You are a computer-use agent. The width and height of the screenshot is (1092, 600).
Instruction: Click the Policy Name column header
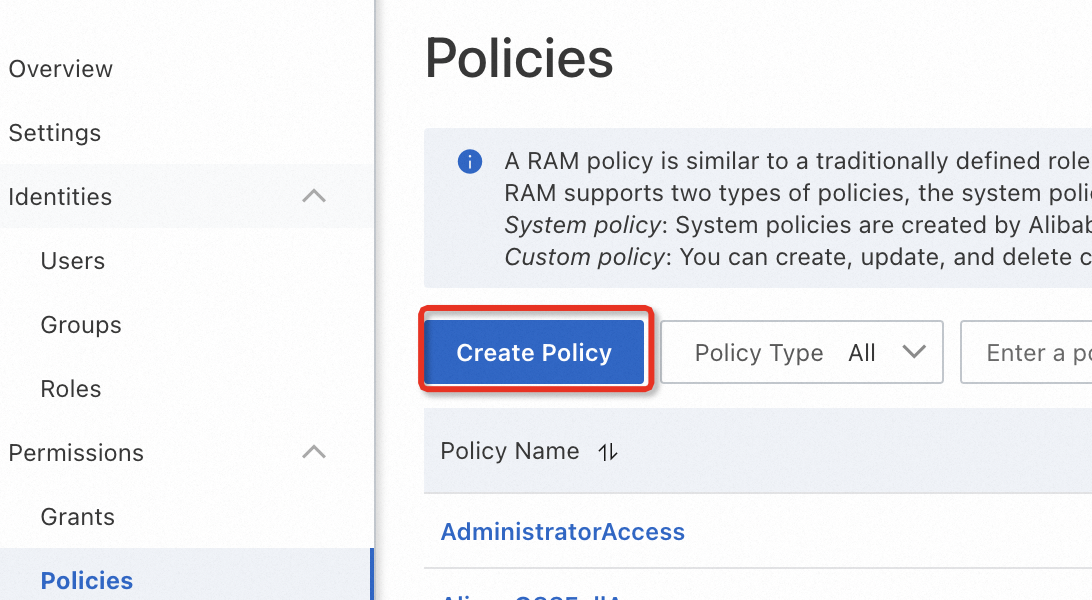[x=510, y=452]
